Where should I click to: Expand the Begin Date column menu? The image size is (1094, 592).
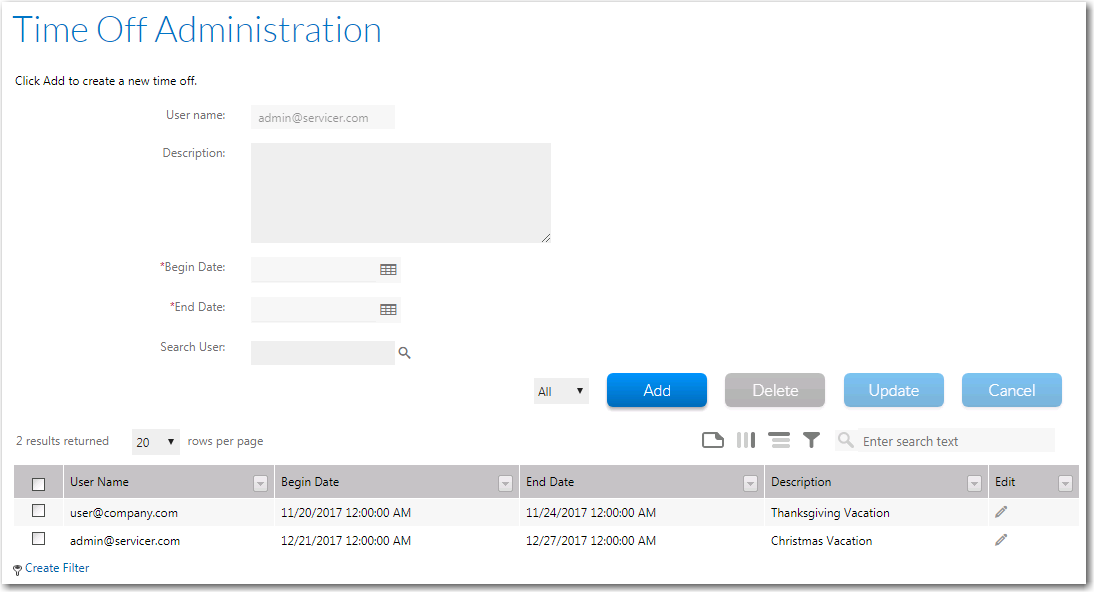505,484
